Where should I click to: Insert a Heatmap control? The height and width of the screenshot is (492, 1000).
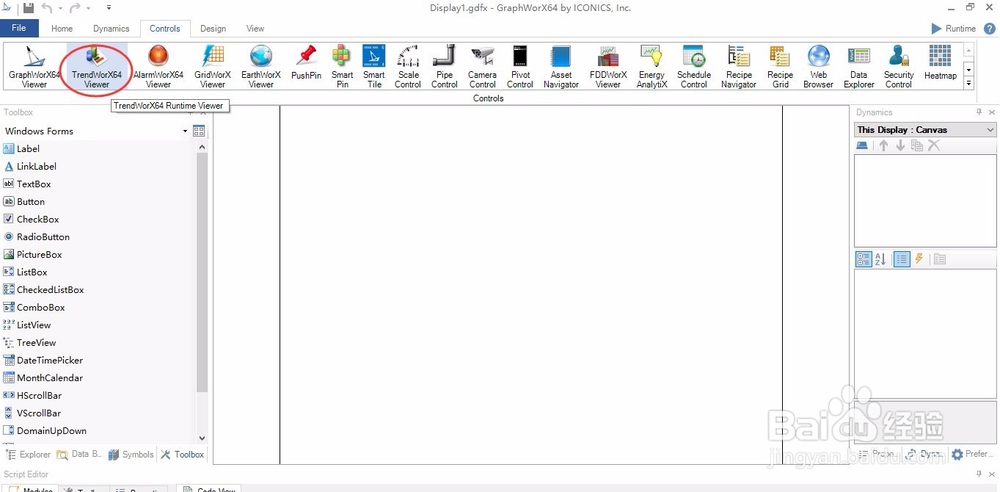point(940,63)
